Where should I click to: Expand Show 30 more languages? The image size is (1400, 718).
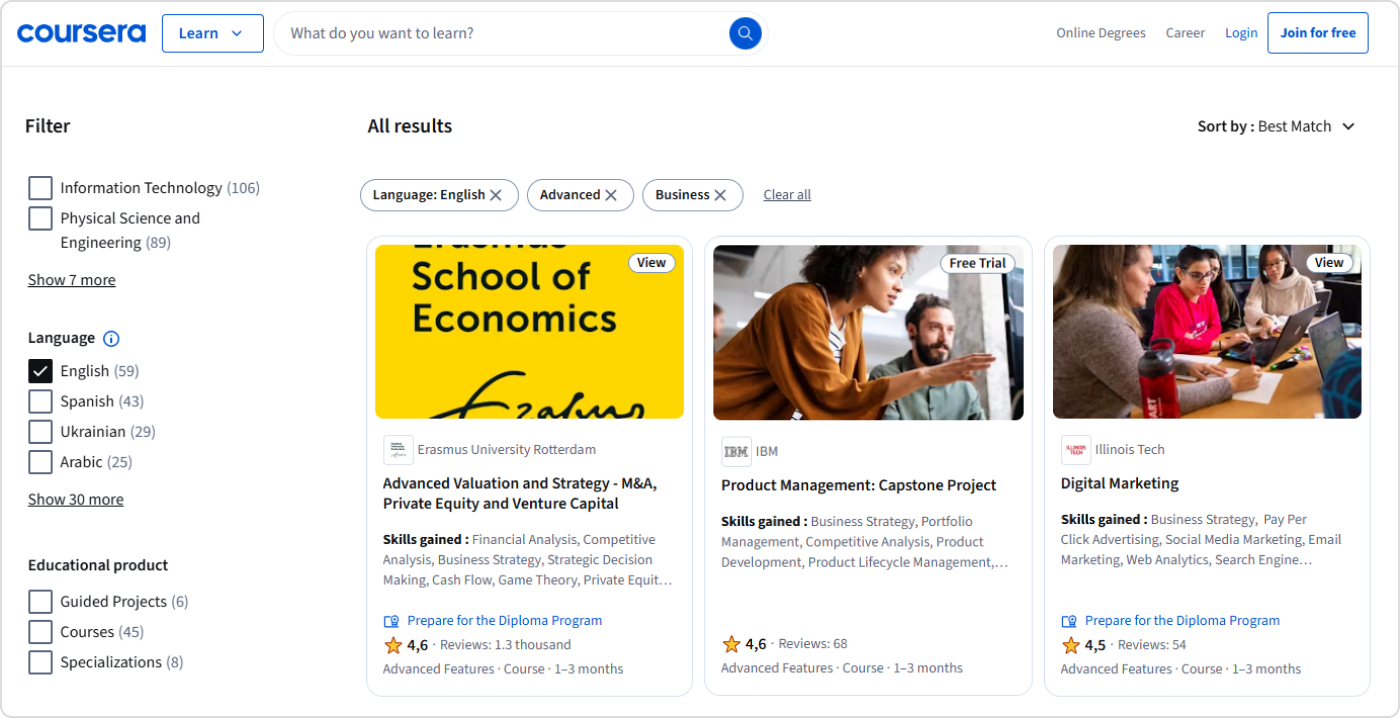coord(75,499)
